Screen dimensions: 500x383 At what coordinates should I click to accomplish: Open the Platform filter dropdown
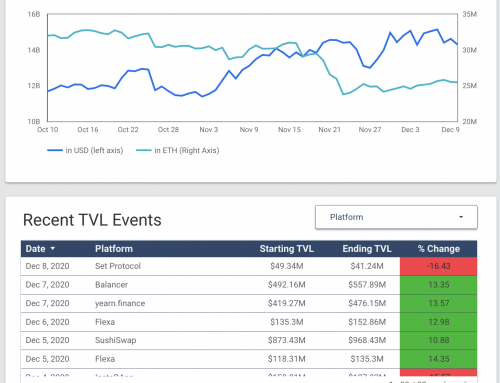tap(396, 217)
